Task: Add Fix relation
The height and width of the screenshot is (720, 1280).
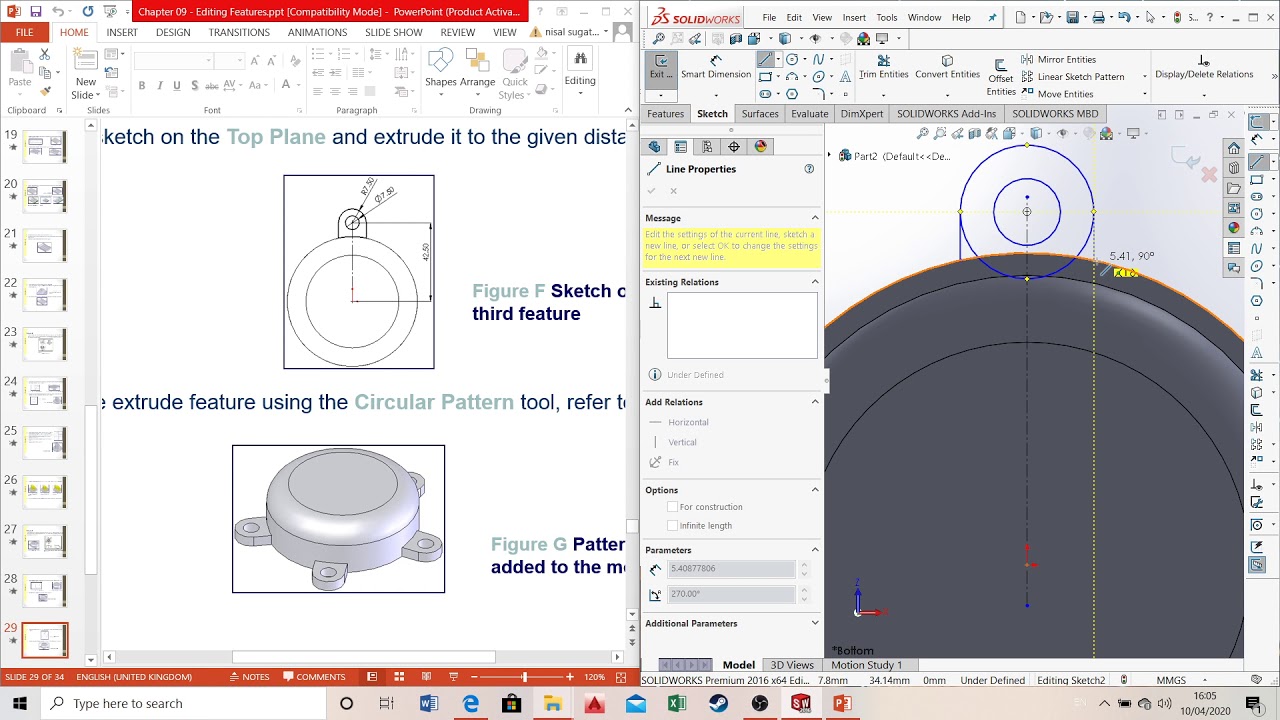Action: 664,462
